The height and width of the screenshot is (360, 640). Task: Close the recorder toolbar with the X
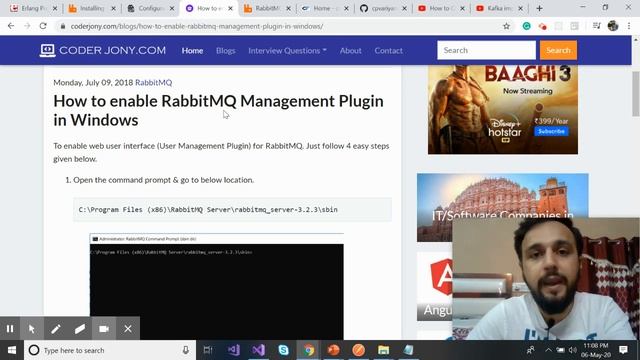point(128,329)
